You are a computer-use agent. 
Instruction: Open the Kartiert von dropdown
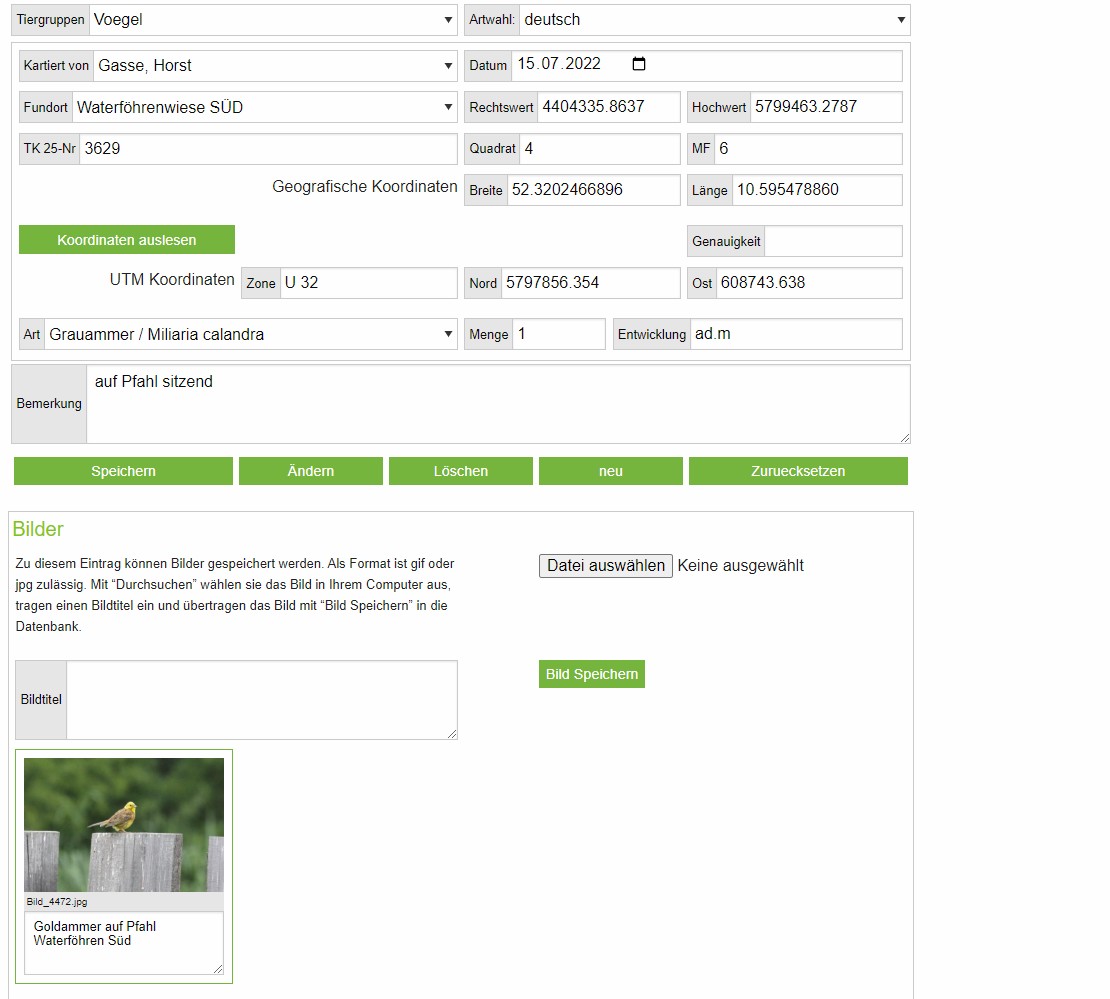click(x=275, y=66)
